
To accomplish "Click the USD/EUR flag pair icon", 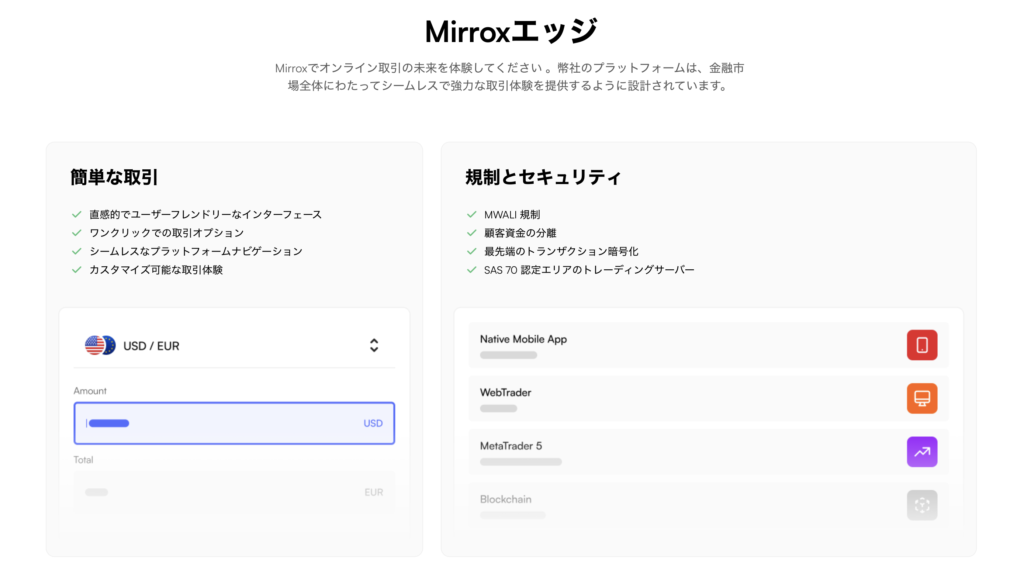I will pyautogui.click(x=101, y=345).
